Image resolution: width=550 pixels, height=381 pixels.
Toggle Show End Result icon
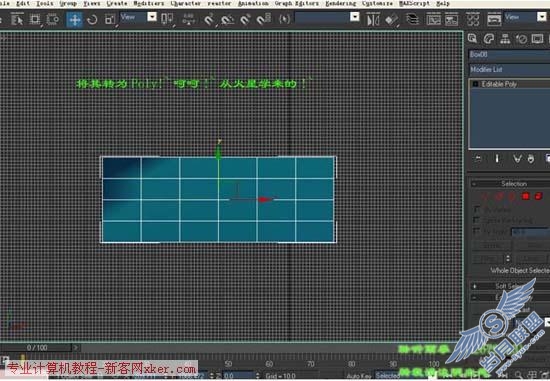(497, 159)
